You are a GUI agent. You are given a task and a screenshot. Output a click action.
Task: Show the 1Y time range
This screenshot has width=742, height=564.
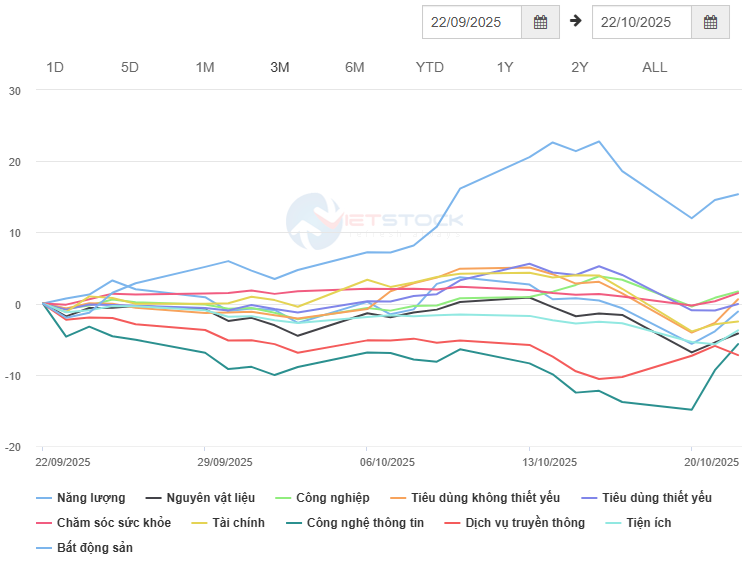pos(505,67)
